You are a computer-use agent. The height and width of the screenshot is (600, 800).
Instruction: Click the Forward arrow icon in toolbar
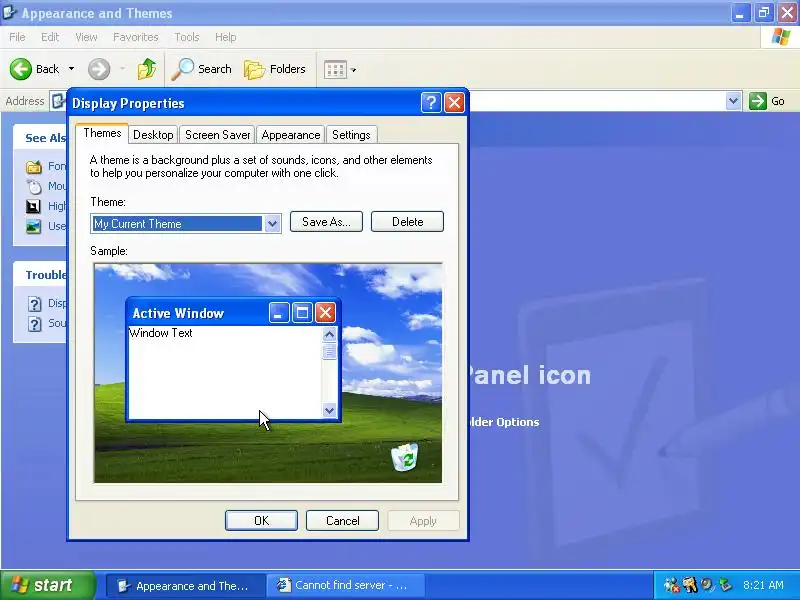coord(99,69)
